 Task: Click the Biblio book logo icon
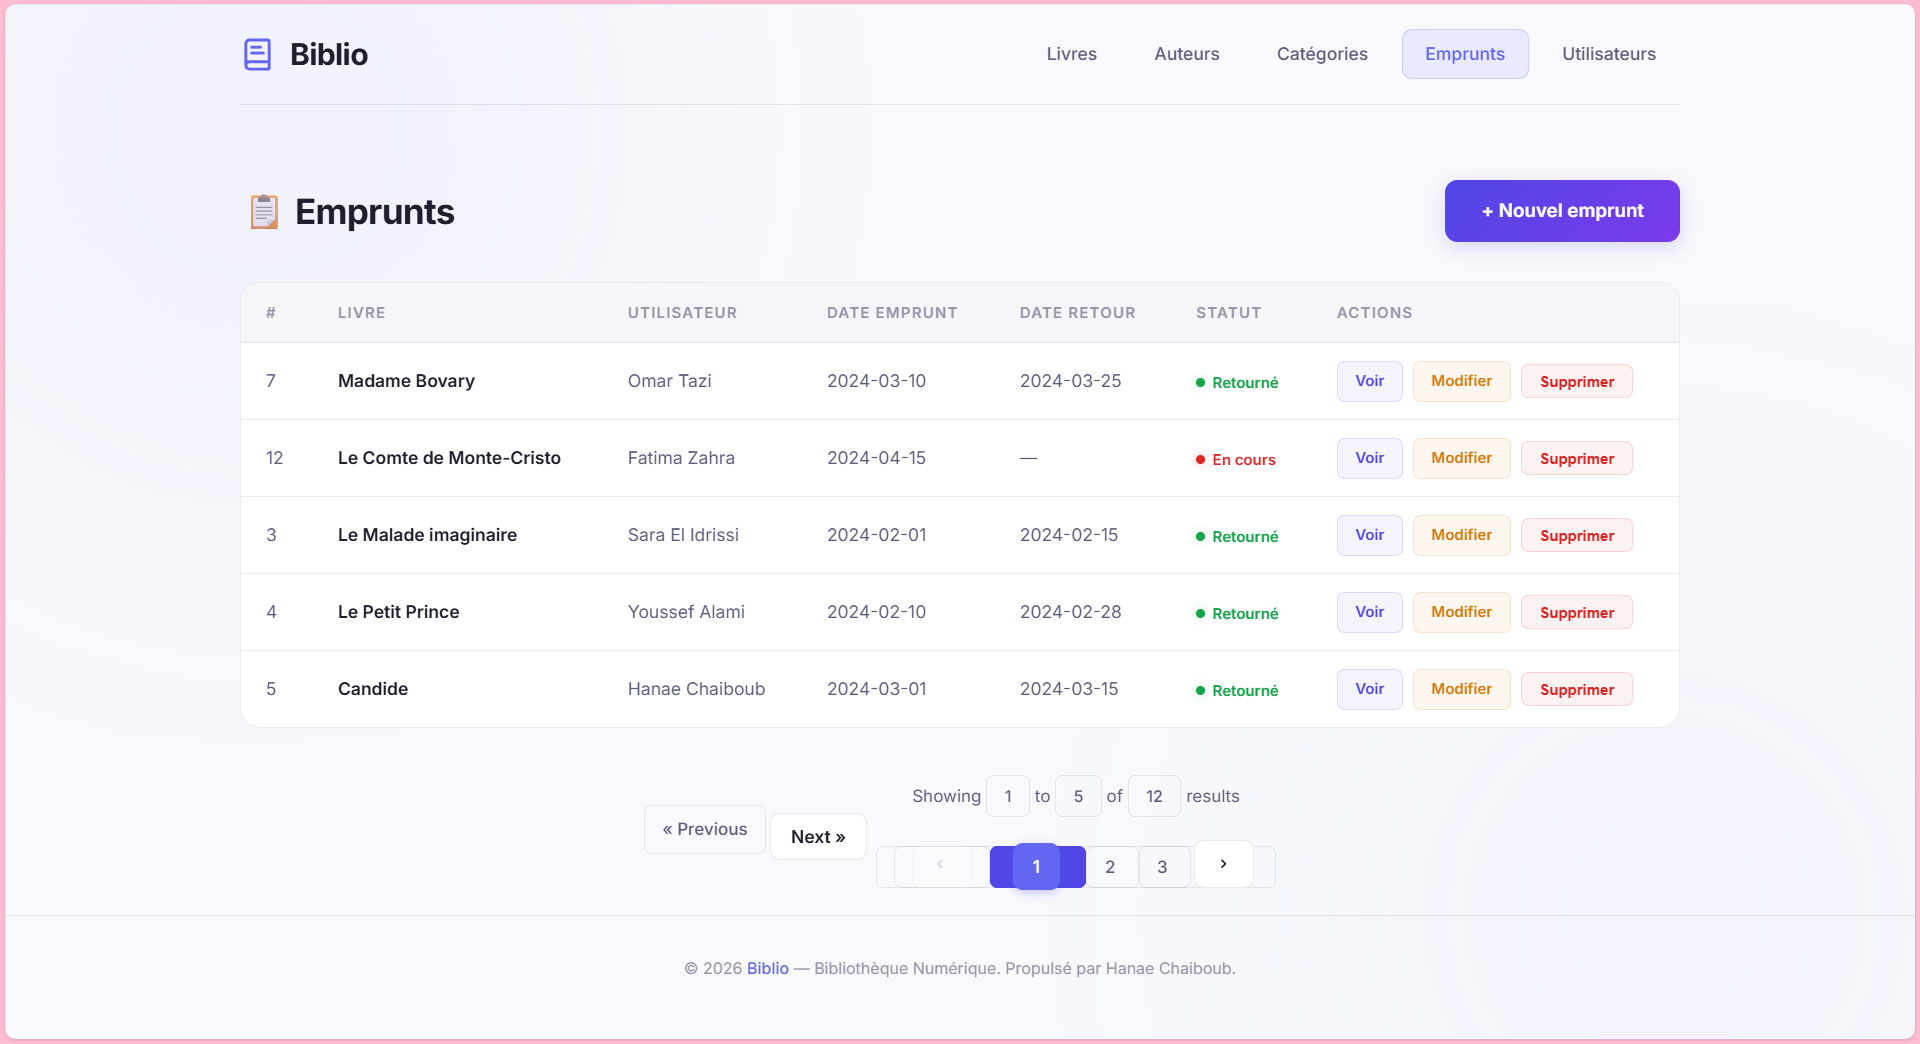[x=257, y=54]
